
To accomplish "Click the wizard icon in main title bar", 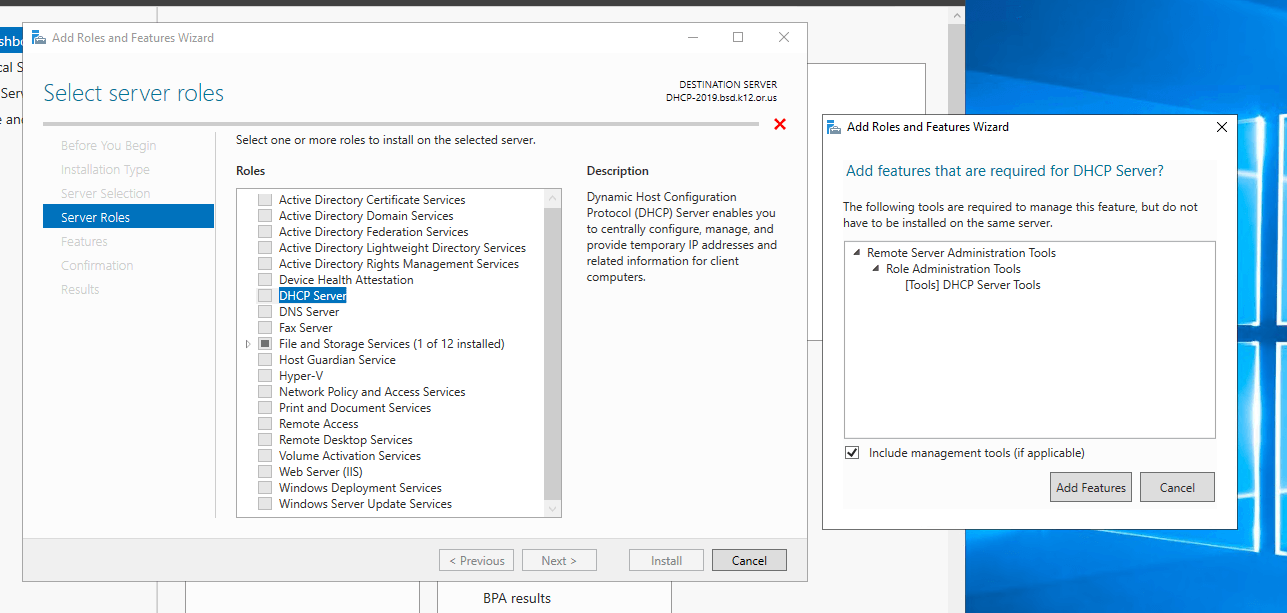I will coord(39,38).
